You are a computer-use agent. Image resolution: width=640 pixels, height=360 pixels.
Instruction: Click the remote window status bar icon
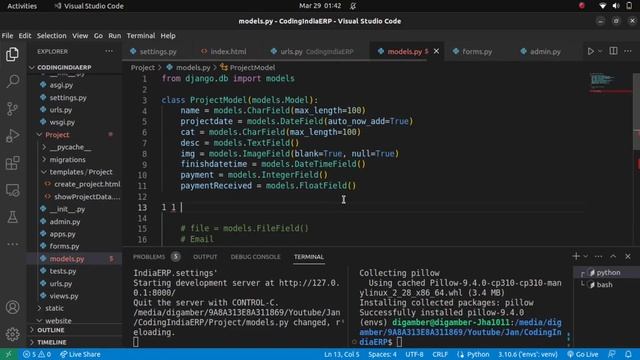[9, 354]
